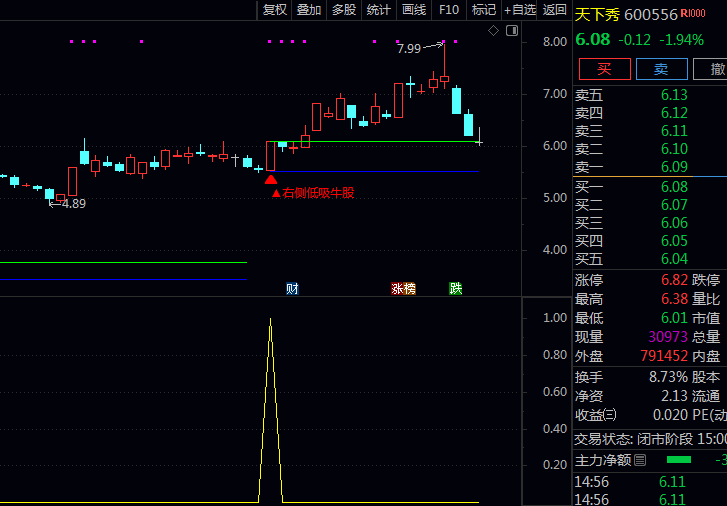Click the 涨榜 event marker icon
The height and width of the screenshot is (506, 727).
coord(403,289)
